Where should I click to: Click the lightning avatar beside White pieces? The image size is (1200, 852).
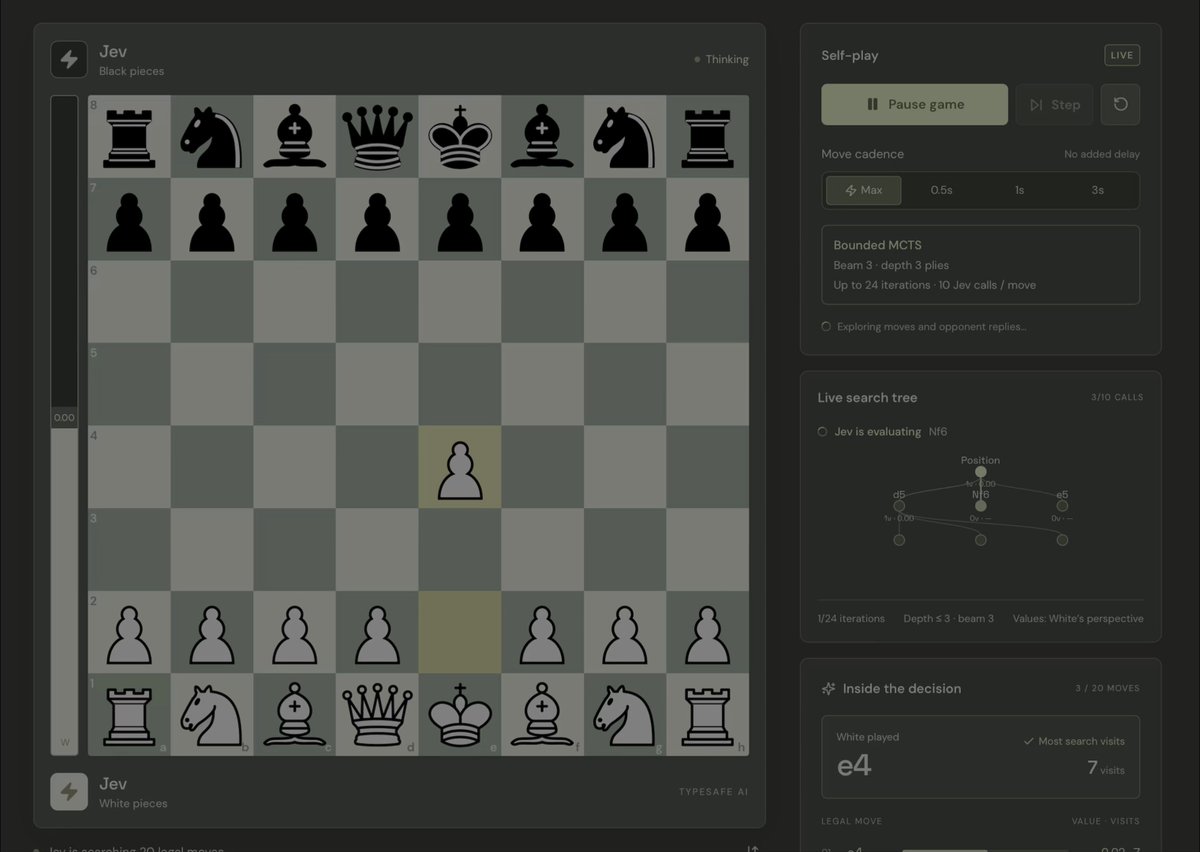(69, 791)
